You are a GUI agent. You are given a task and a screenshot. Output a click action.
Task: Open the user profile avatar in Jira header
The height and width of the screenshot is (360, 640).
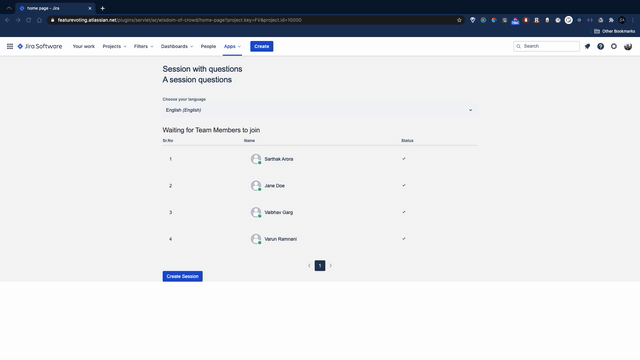pyautogui.click(x=628, y=47)
